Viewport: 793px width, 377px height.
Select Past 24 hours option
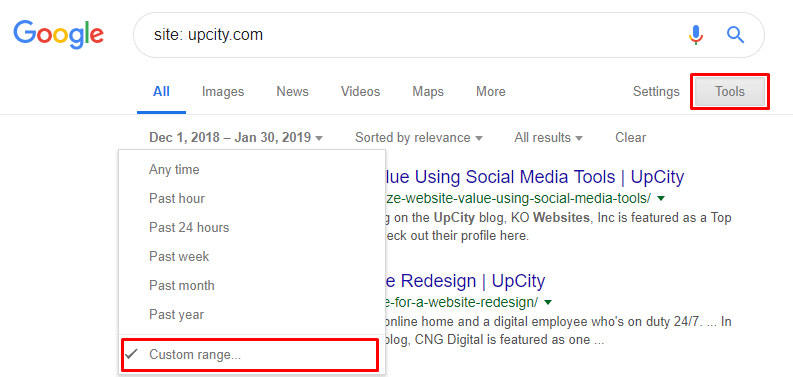pos(252,227)
